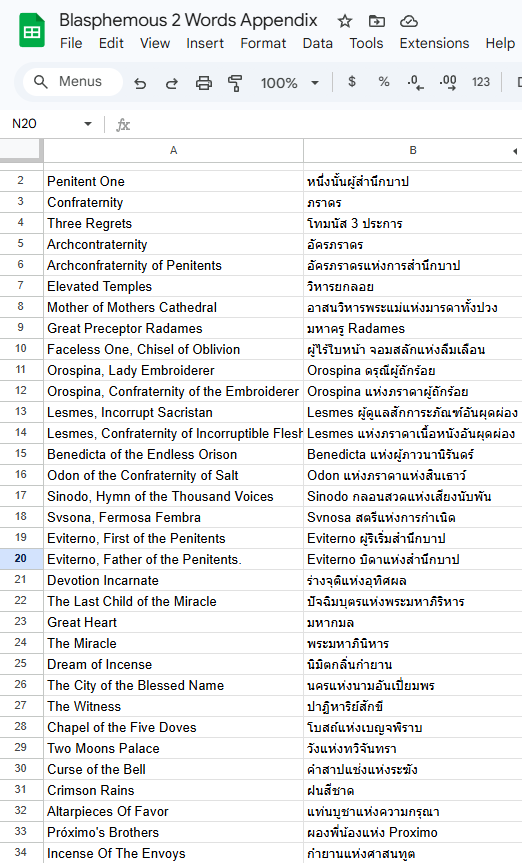Viewport: 522px width, 863px height.
Task: Select cell 'Mother of Mothers Cathedral'
Action: pos(173,307)
